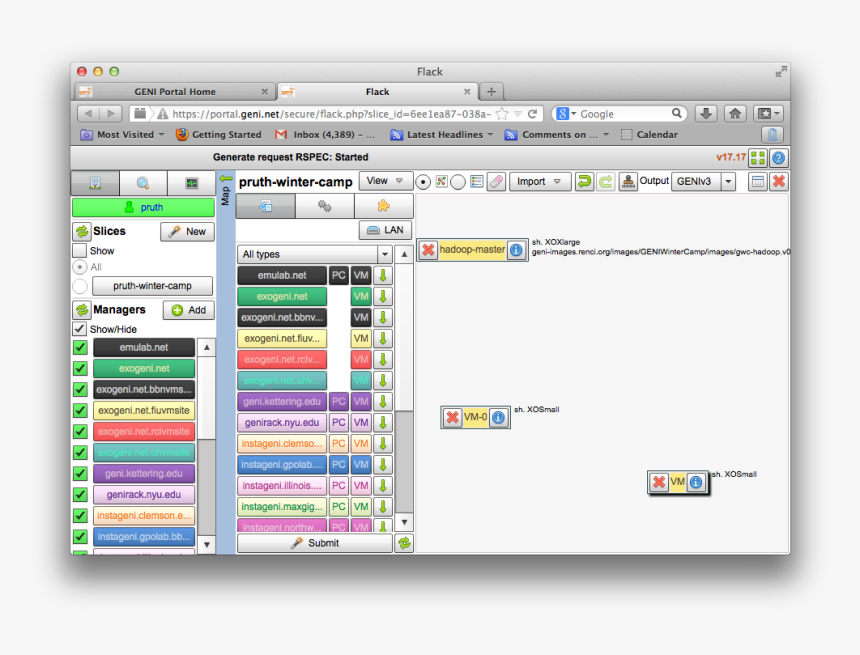
Task: Open the Import dropdown menu
Action: pyautogui.click(x=539, y=181)
